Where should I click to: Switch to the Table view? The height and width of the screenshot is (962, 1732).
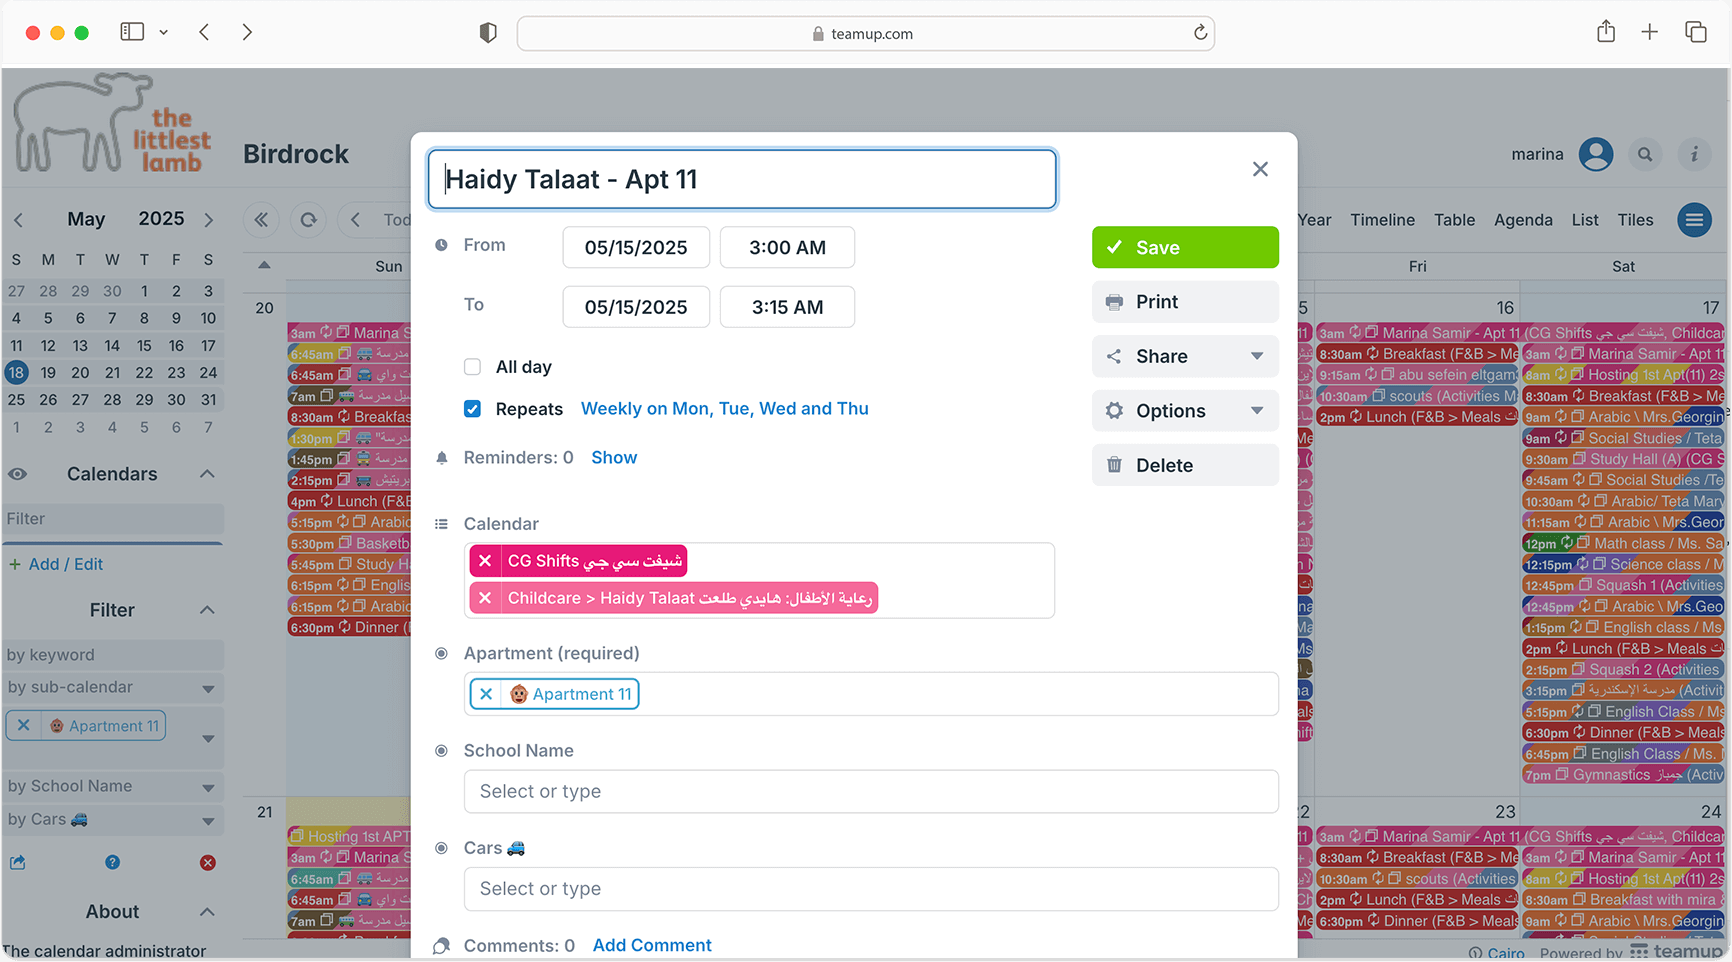coord(1454,220)
